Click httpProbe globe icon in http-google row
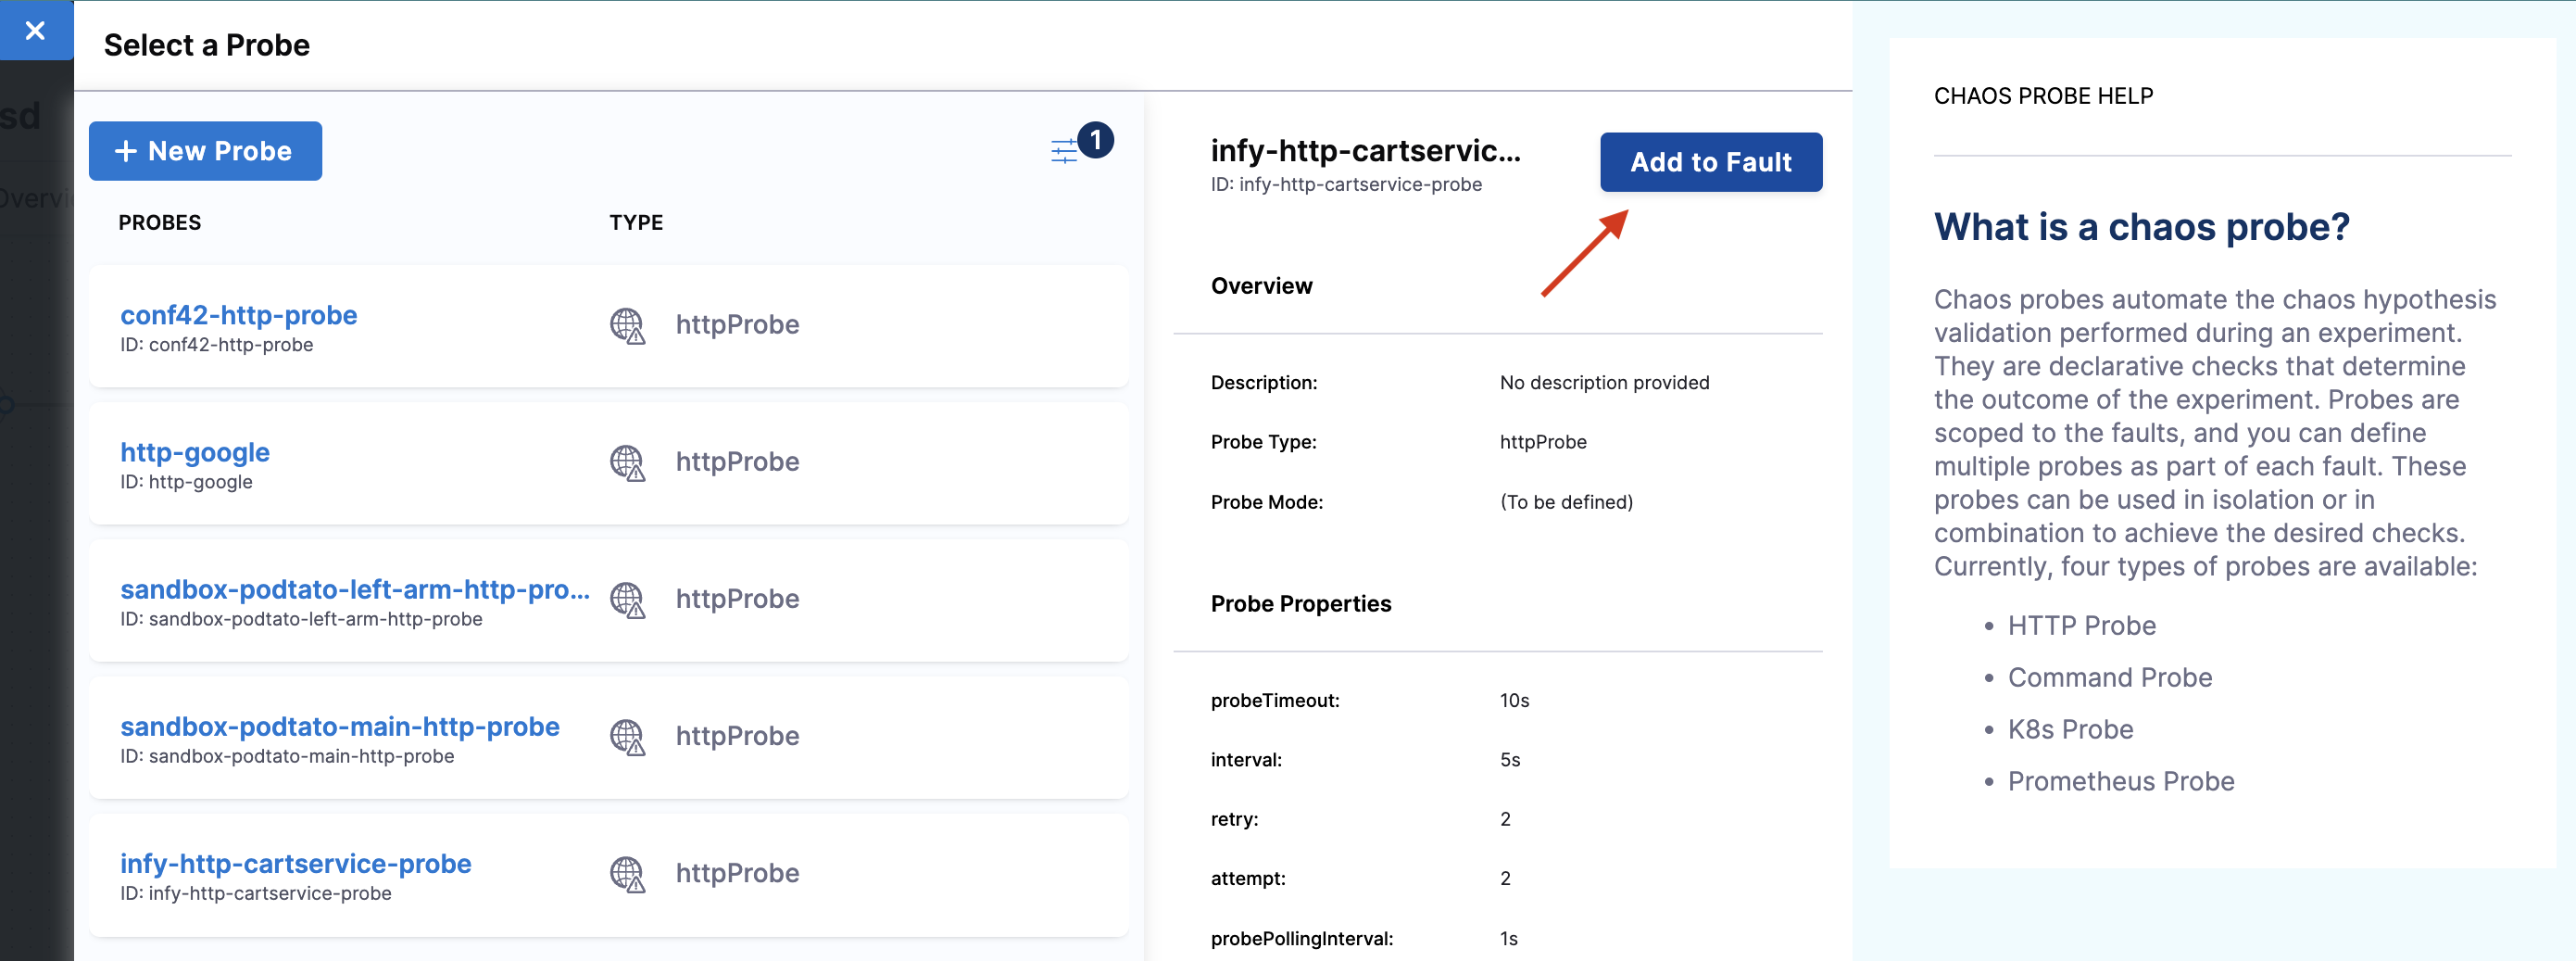 click(x=628, y=462)
